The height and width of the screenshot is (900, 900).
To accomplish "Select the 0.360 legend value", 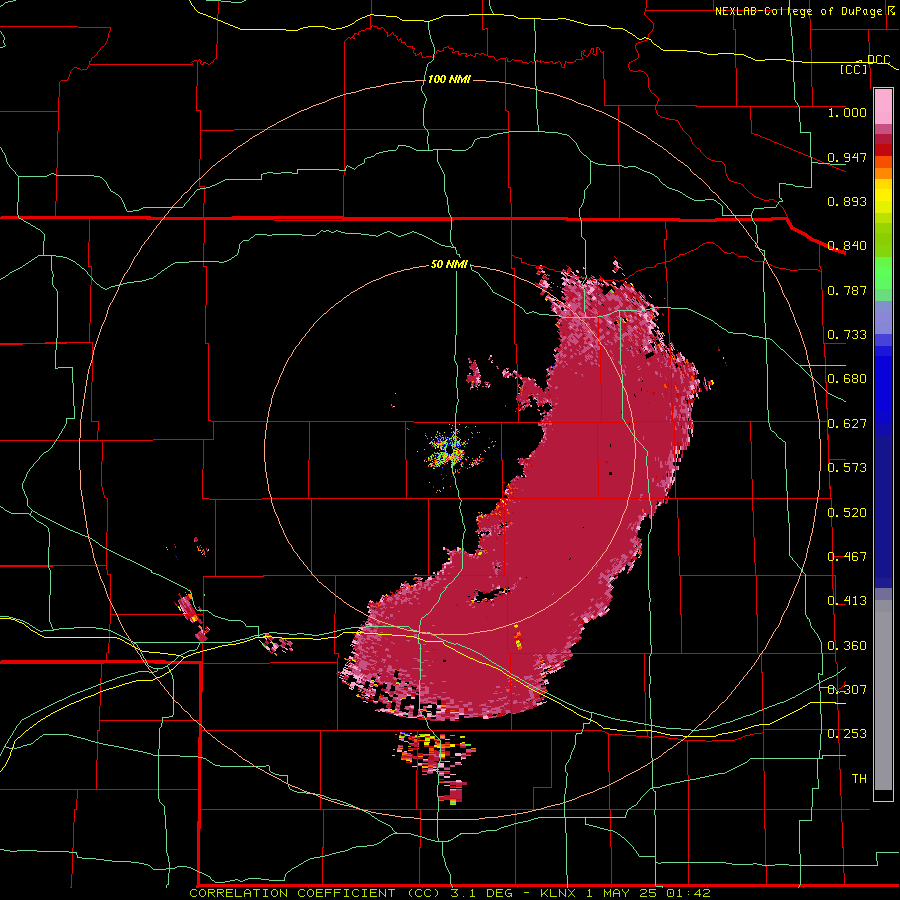I will (847, 646).
